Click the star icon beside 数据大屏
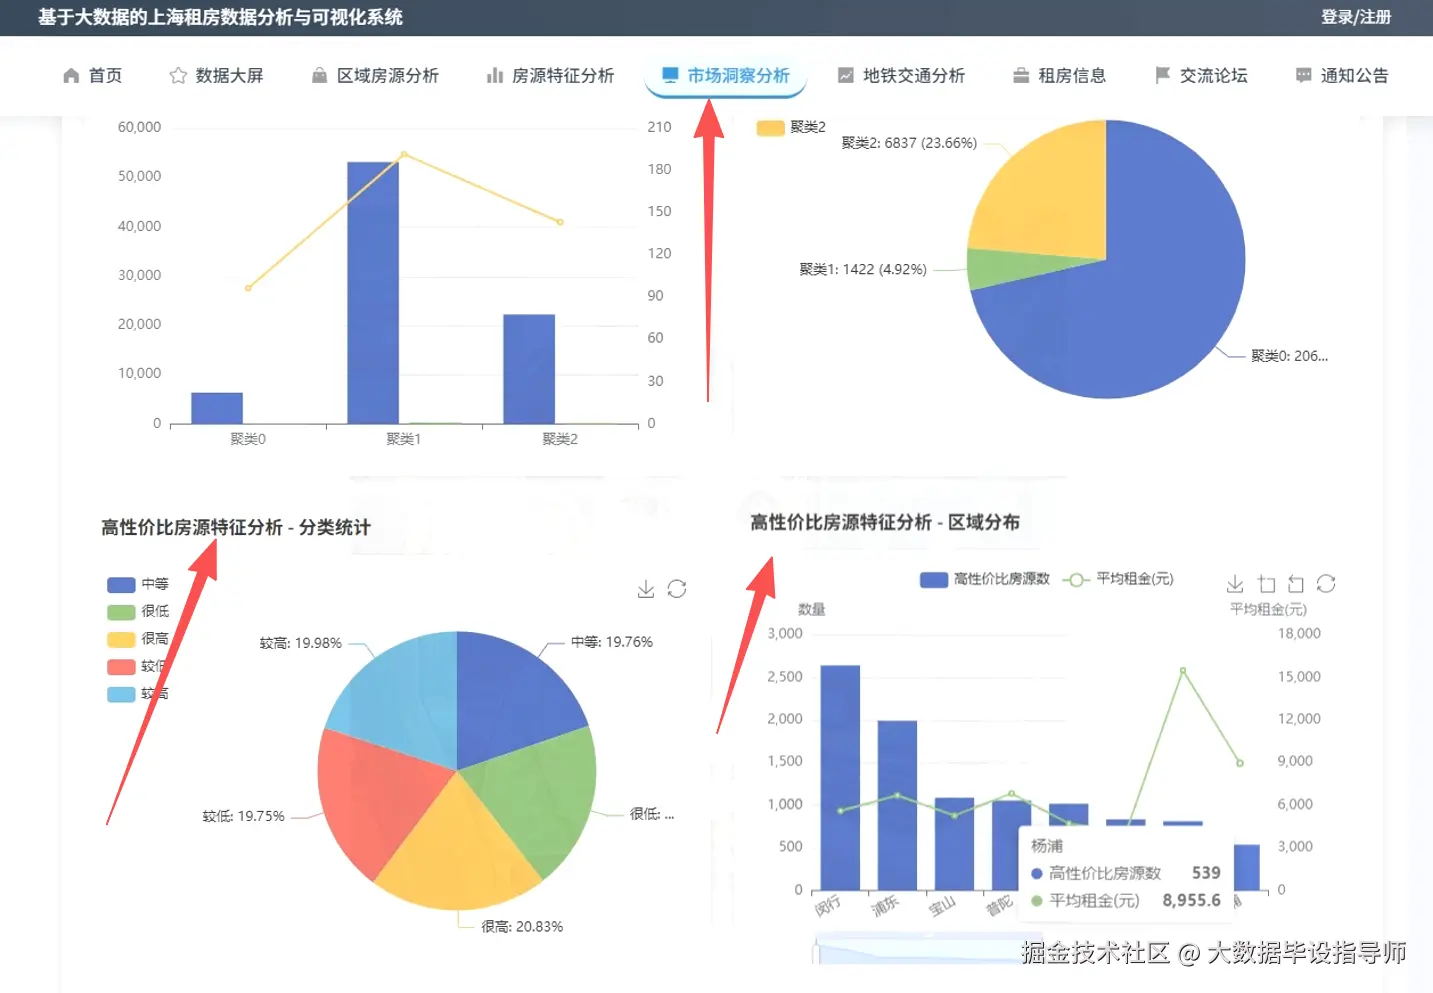The height and width of the screenshot is (993, 1433). point(178,75)
